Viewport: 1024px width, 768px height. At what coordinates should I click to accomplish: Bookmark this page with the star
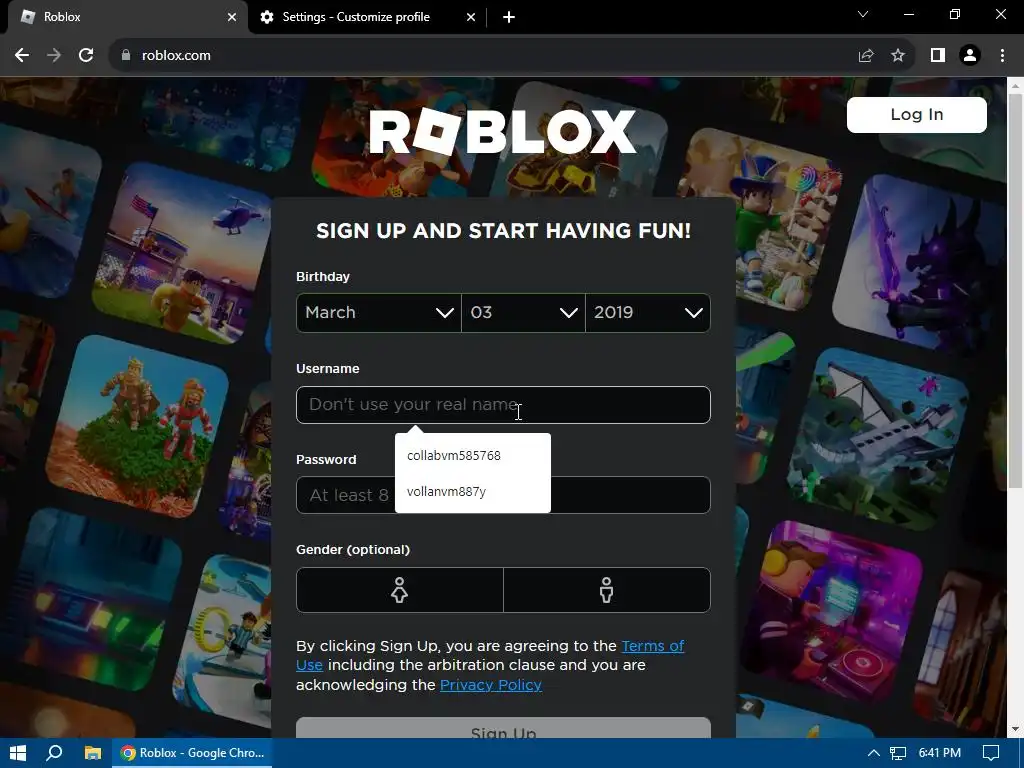click(898, 56)
